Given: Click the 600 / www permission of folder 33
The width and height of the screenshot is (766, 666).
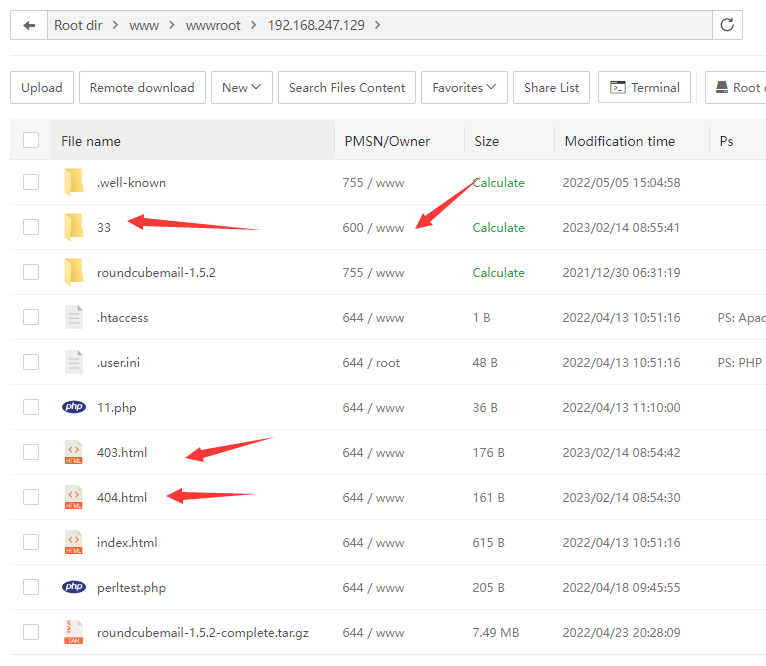Looking at the screenshot, I should point(373,228).
